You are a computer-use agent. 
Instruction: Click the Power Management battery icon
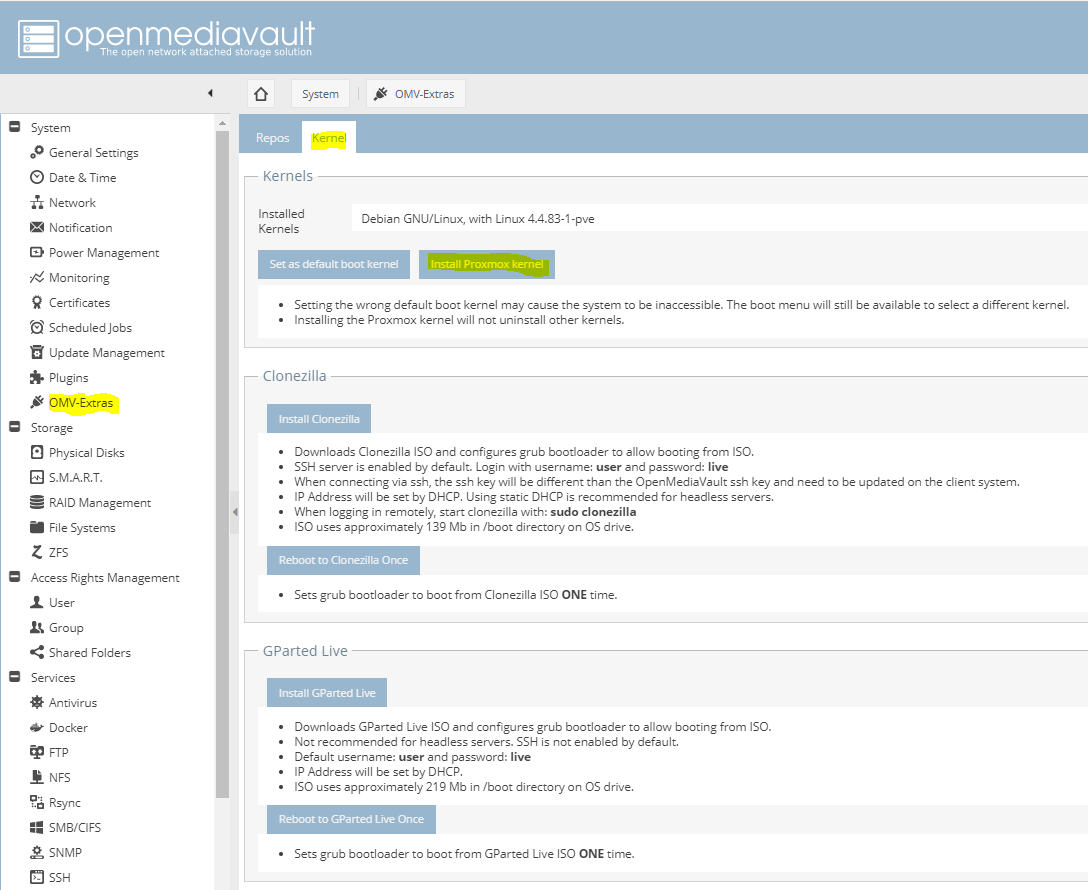37,252
